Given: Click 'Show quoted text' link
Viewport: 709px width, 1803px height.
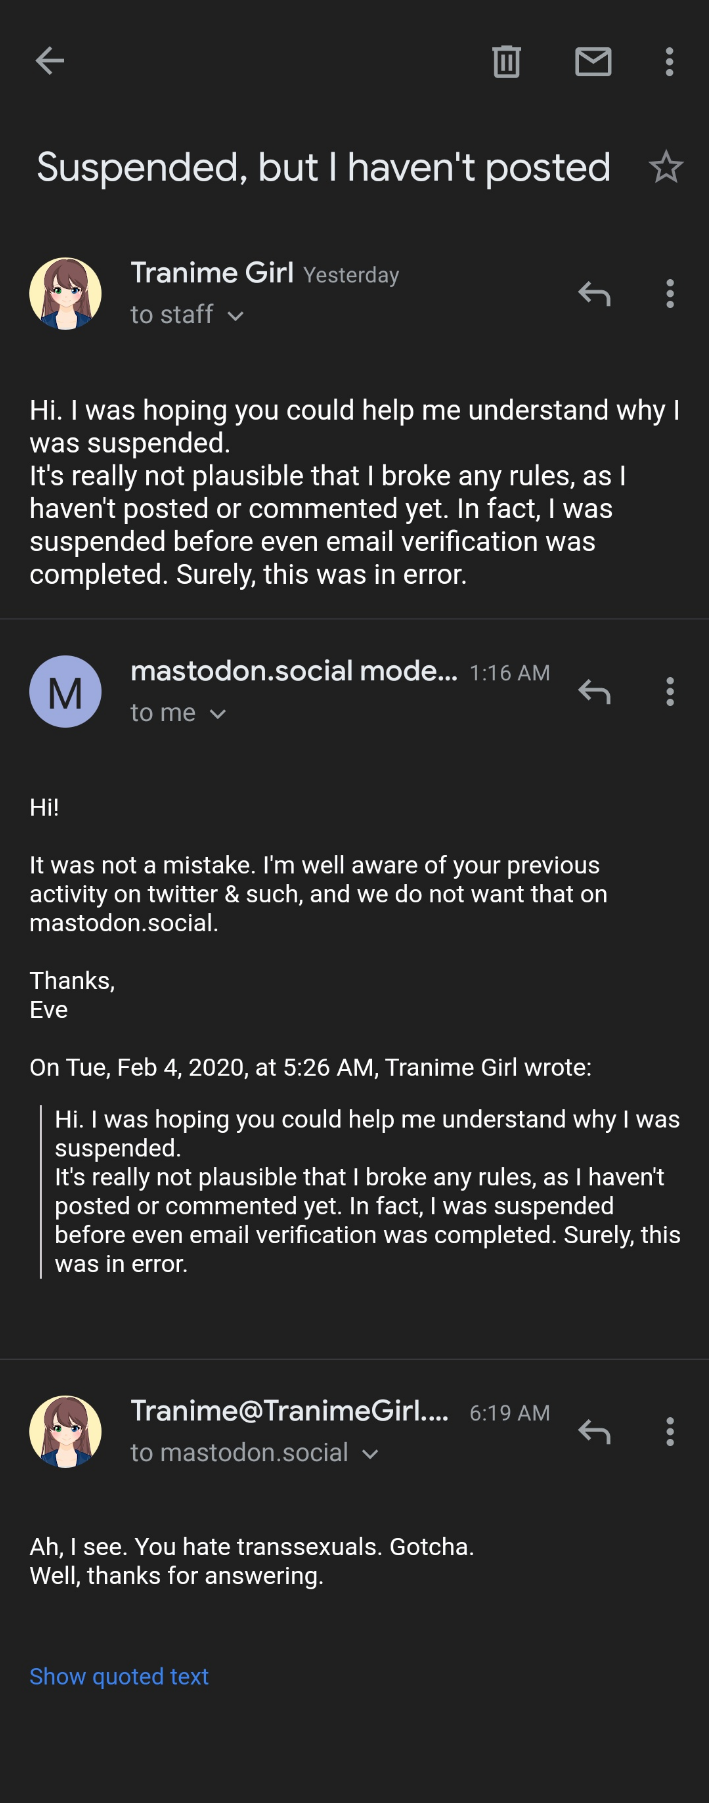Looking at the screenshot, I should point(119,1677).
